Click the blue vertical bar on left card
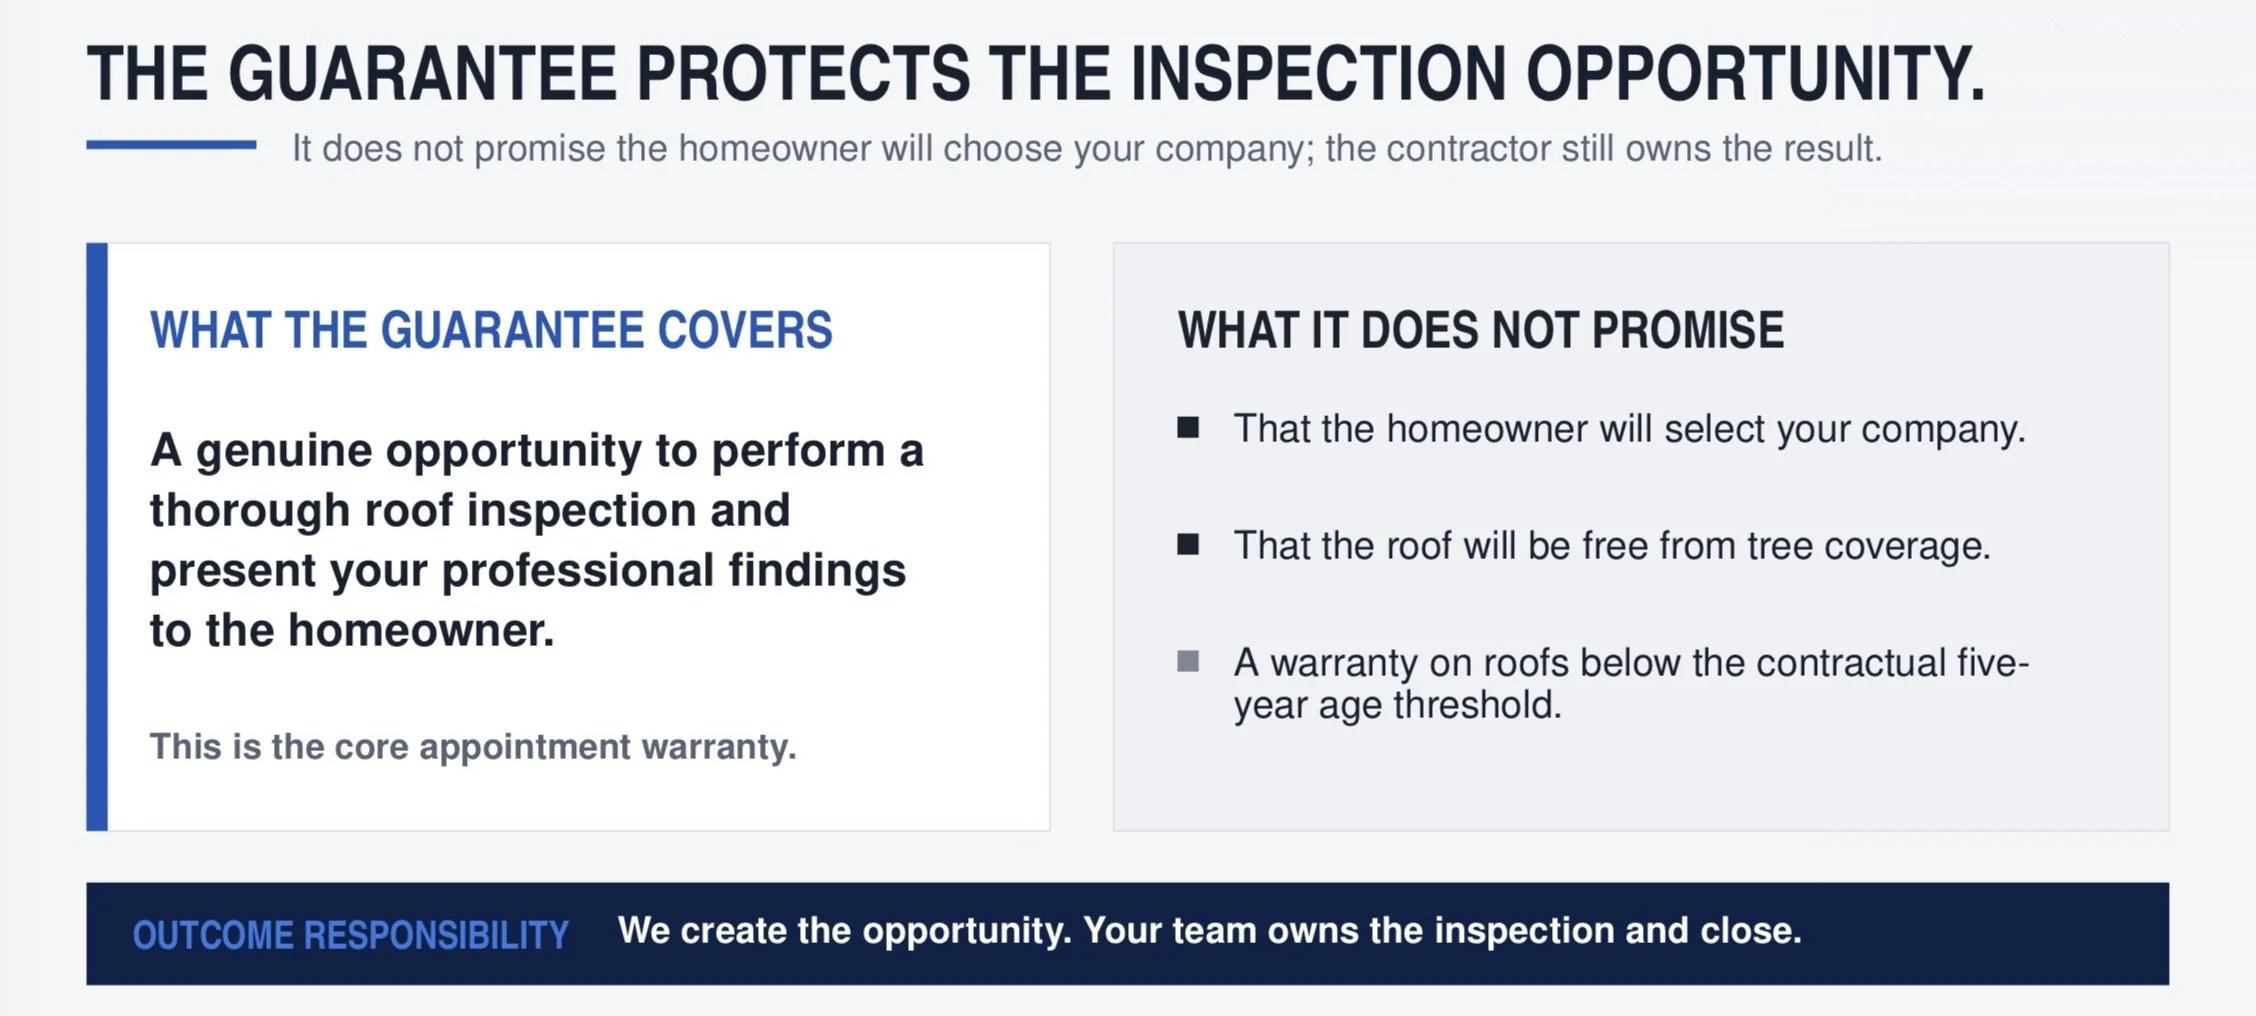The image size is (2256, 1016). point(97,536)
